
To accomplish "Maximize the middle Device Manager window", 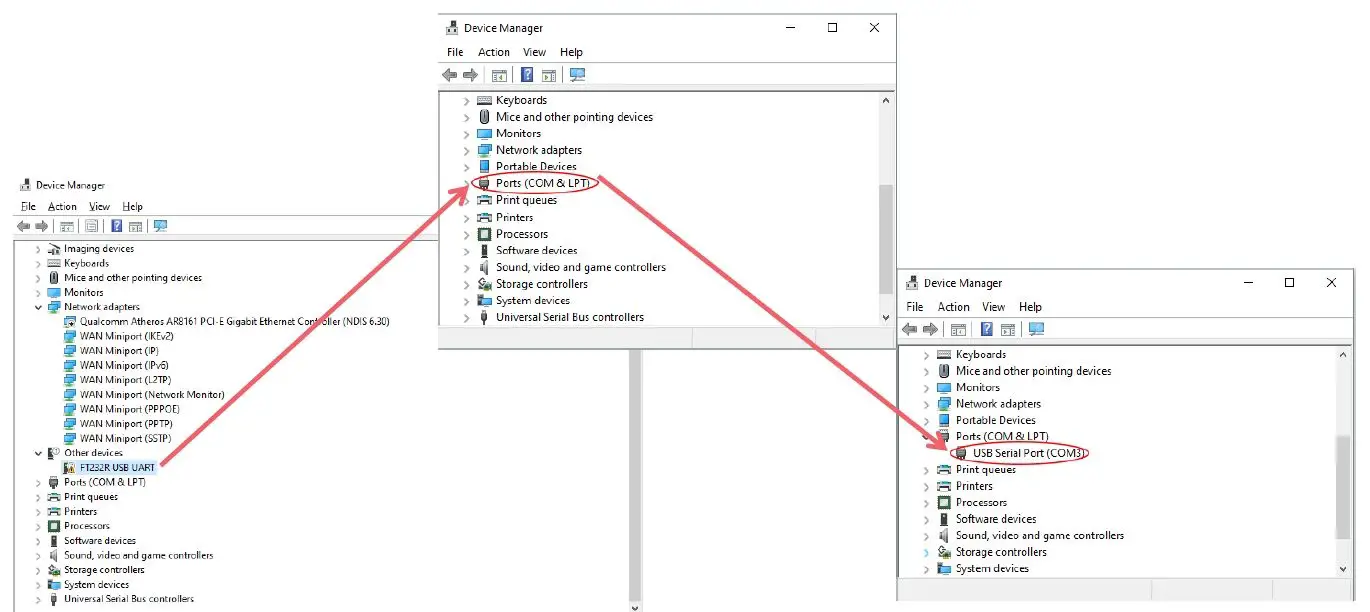I will click(x=832, y=28).
